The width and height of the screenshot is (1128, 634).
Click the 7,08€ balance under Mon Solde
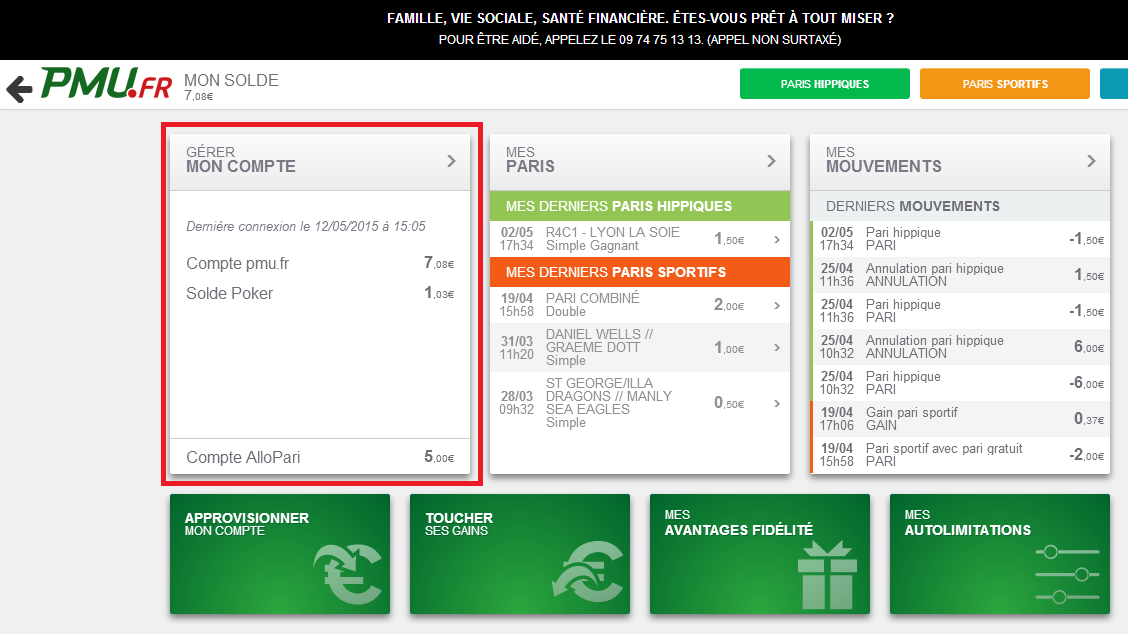click(199, 96)
